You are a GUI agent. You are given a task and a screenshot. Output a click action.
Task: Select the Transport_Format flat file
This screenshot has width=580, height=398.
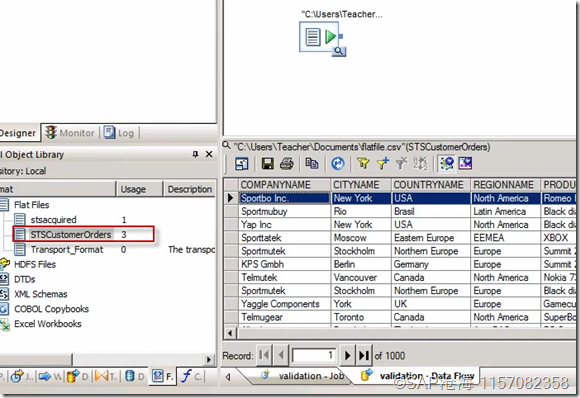tap(67, 250)
